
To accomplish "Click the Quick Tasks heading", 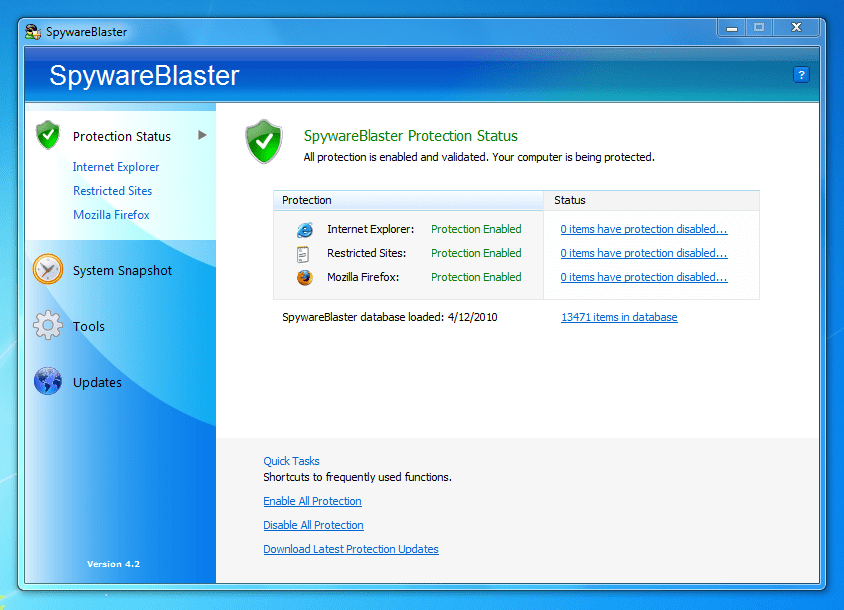I will (x=291, y=461).
